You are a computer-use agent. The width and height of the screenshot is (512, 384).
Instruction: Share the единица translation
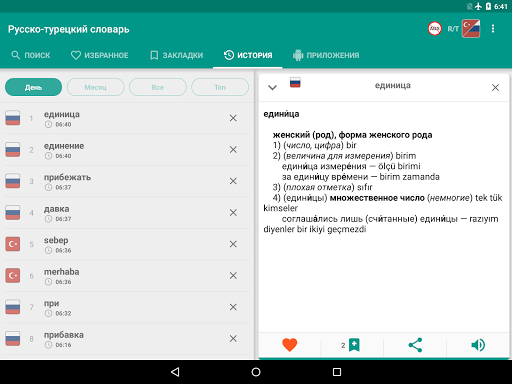point(415,345)
